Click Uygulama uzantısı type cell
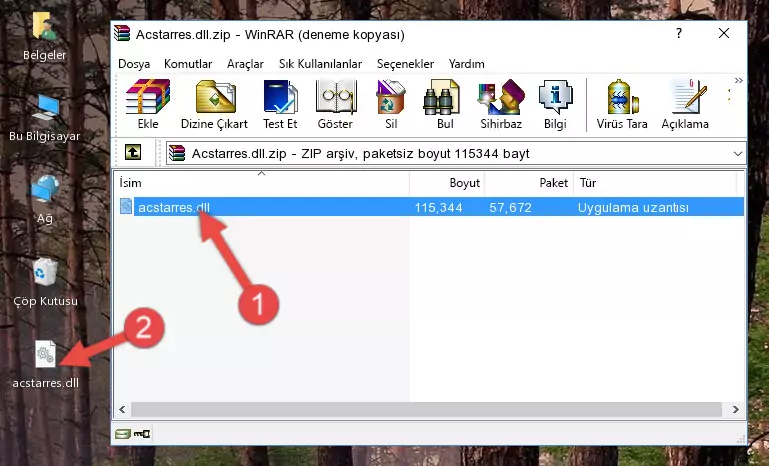This screenshot has width=769, height=466. tap(633, 207)
